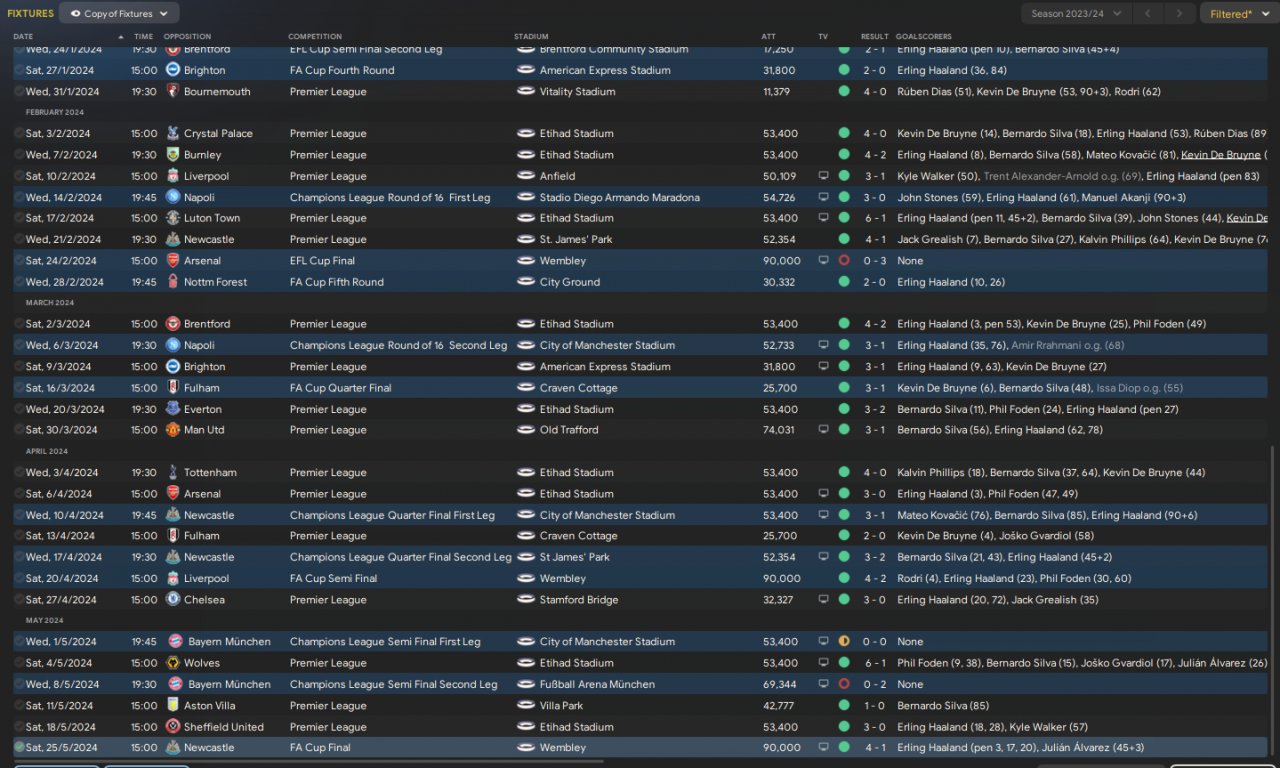Click the Napoli badge in the 14/2/2024 row

pos(173,197)
